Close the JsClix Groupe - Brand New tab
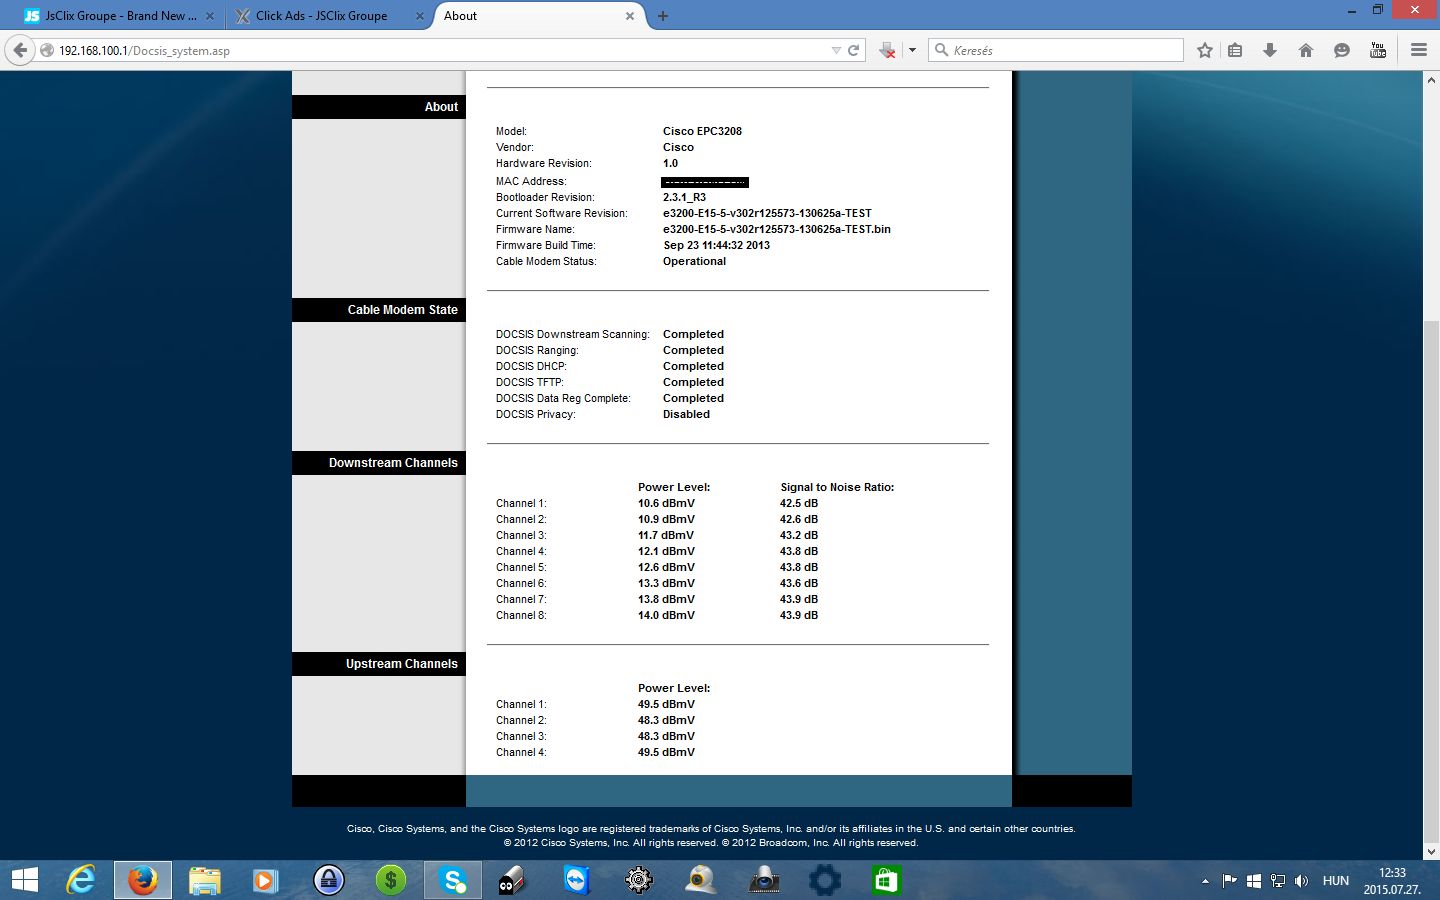Viewport: 1440px width, 900px height. click(x=210, y=16)
